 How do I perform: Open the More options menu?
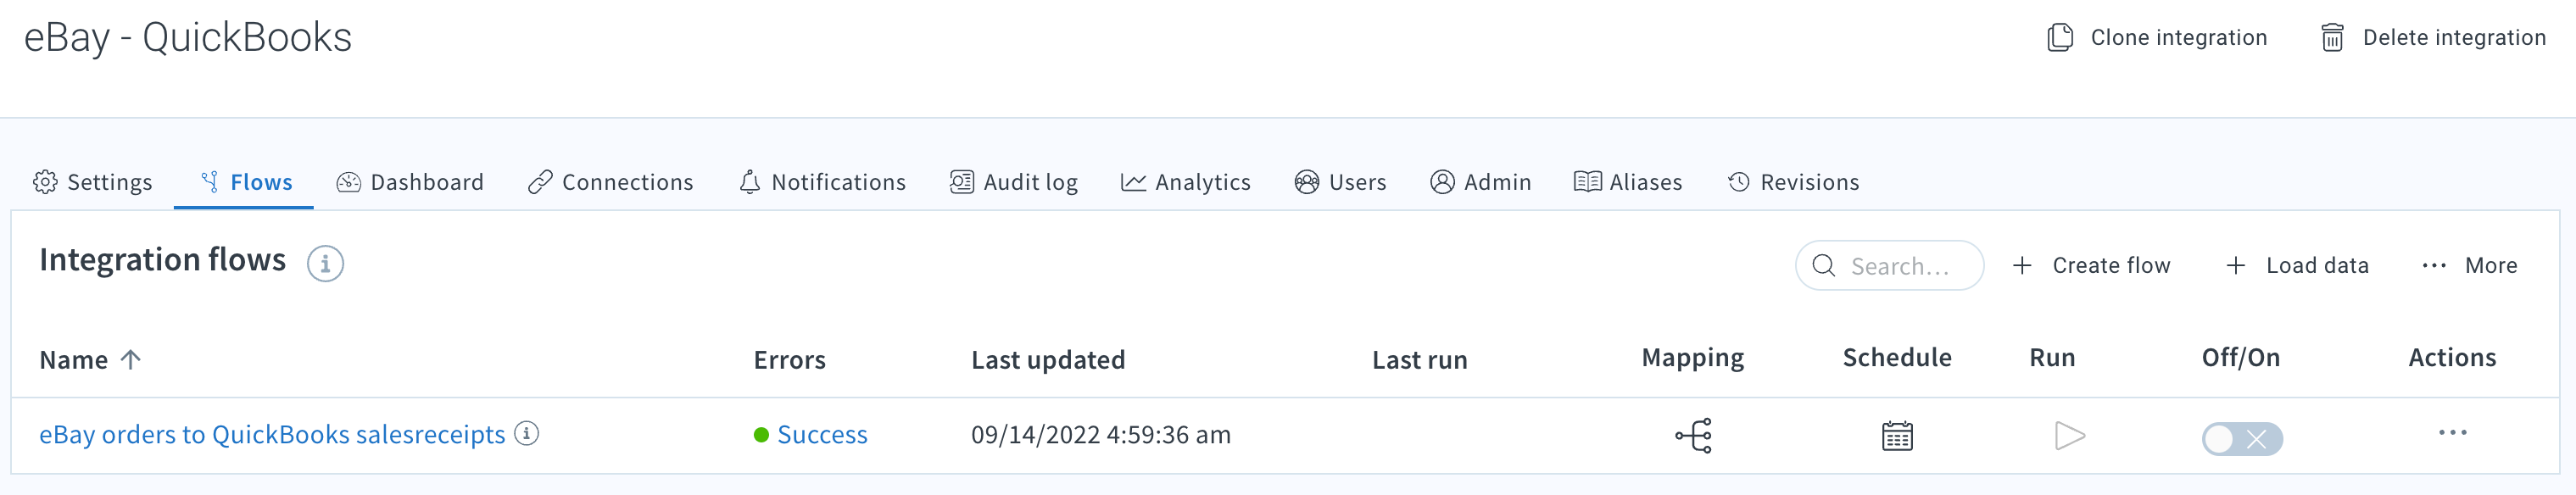coord(2469,266)
